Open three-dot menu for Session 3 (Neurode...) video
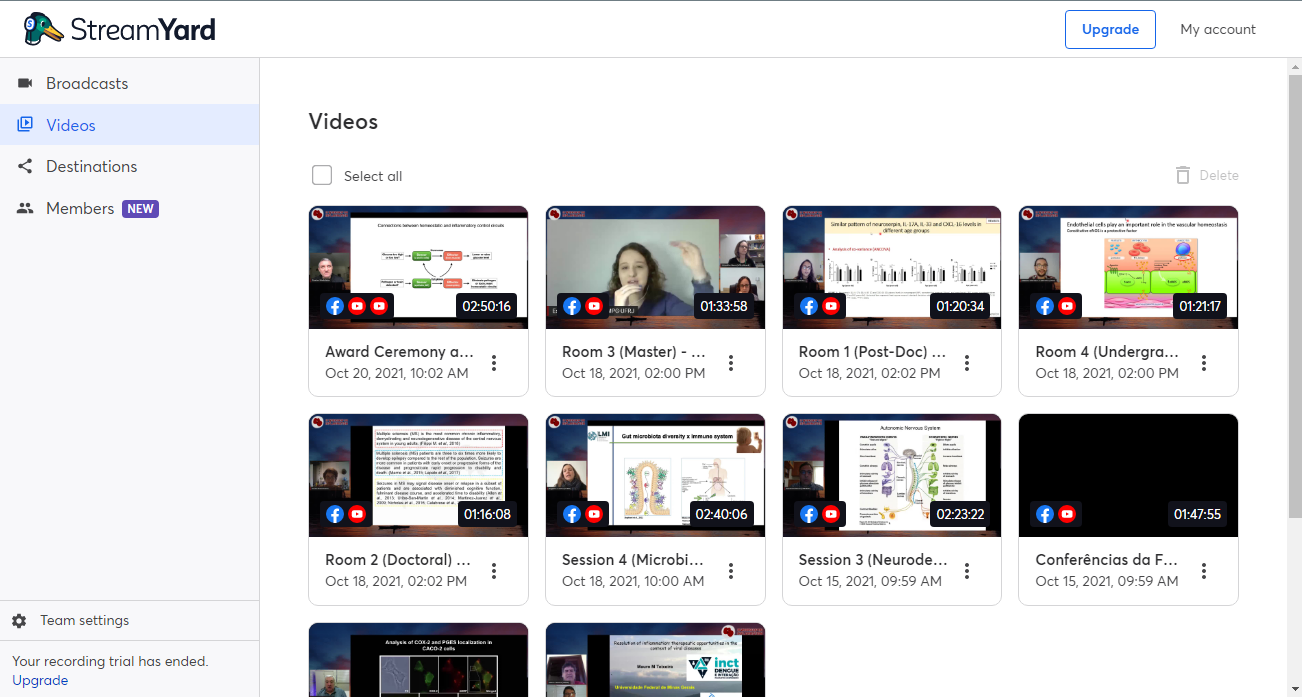 (967, 571)
